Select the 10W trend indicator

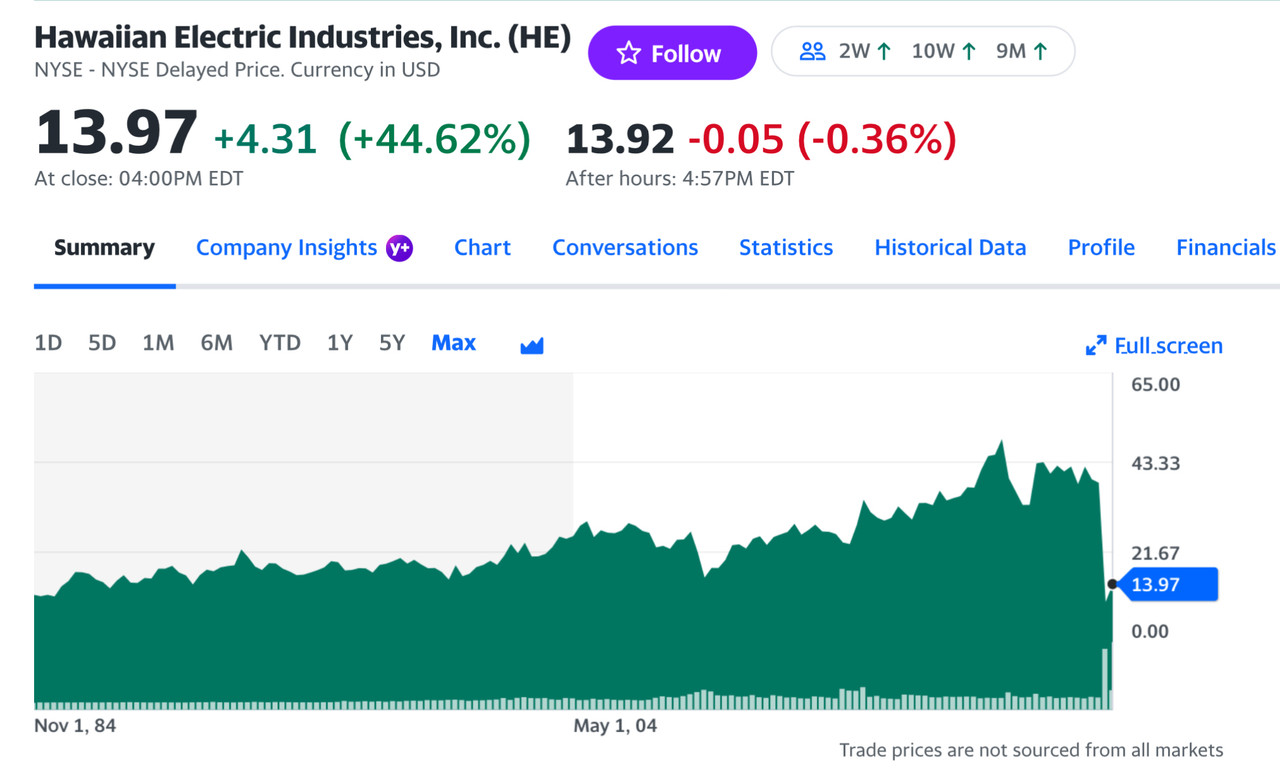click(x=944, y=51)
